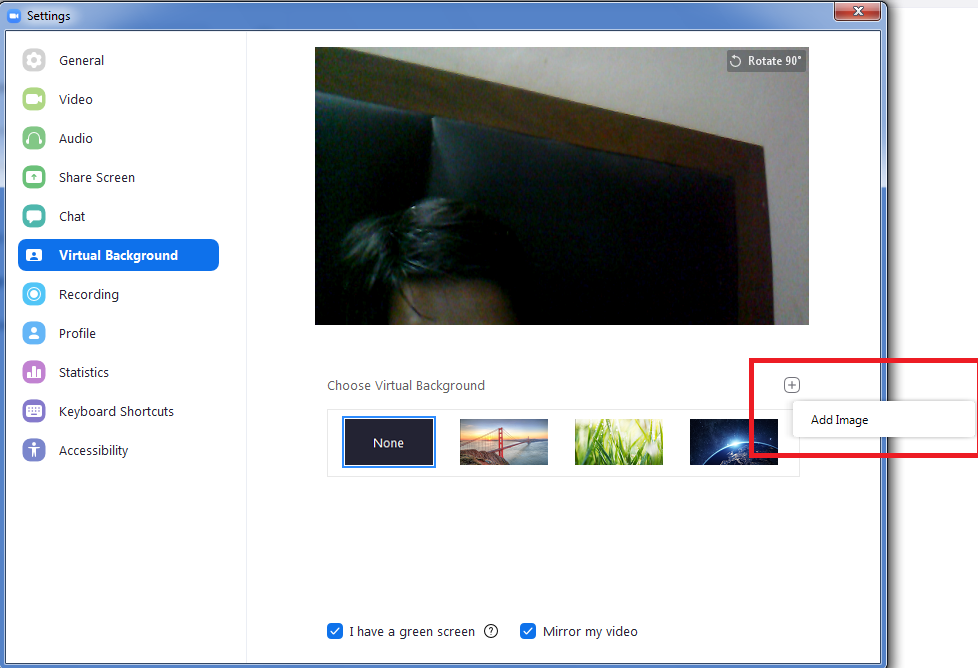
Task: Uncheck Mirror my video
Action: [527, 631]
